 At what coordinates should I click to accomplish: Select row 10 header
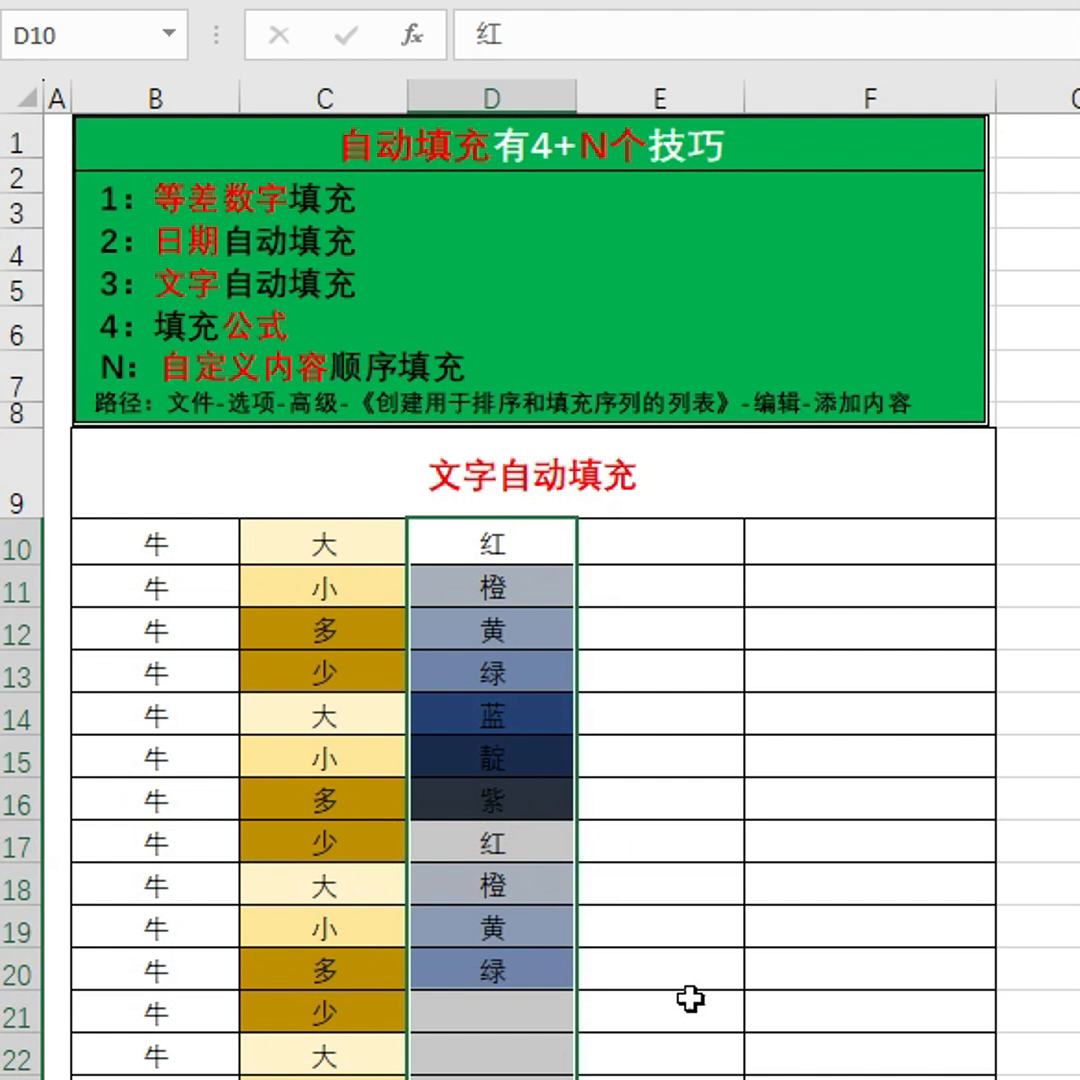click(x=21, y=541)
